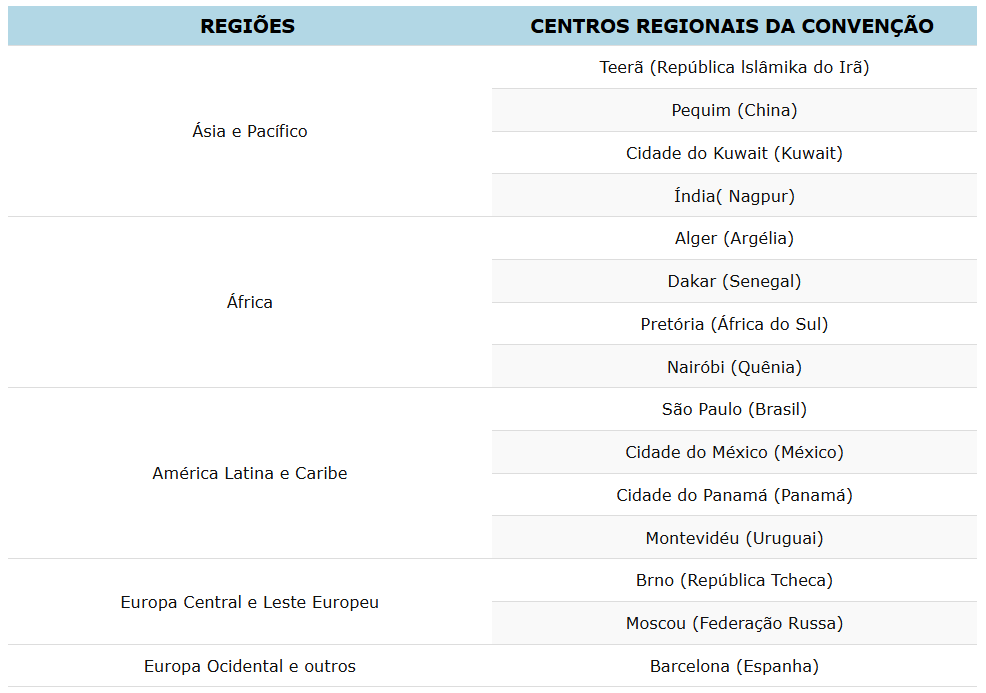Select the África region cell
Viewport: 986px width, 693px height.
[x=250, y=302]
